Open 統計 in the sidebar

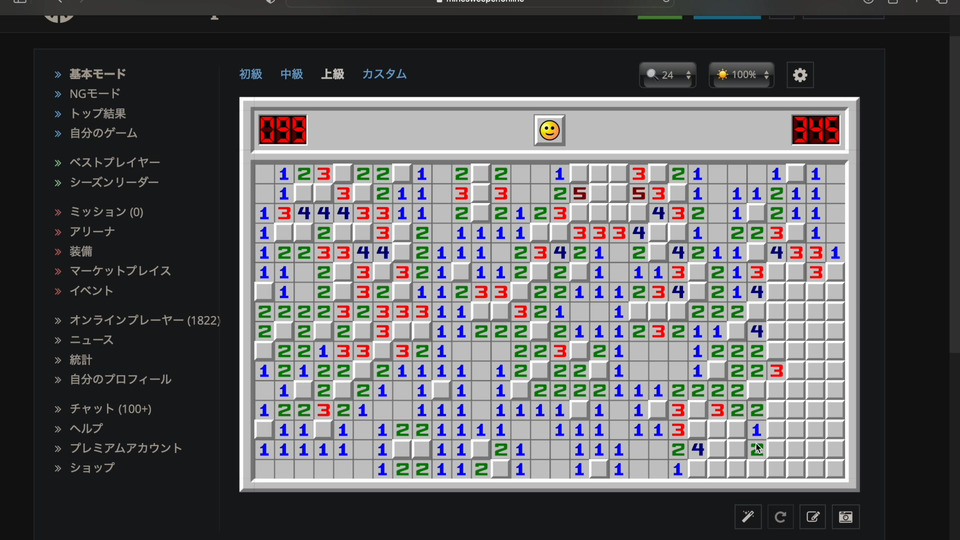coord(80,359)
